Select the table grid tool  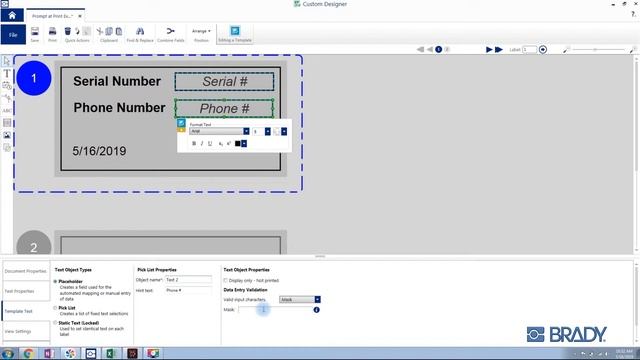click(7, 123)
